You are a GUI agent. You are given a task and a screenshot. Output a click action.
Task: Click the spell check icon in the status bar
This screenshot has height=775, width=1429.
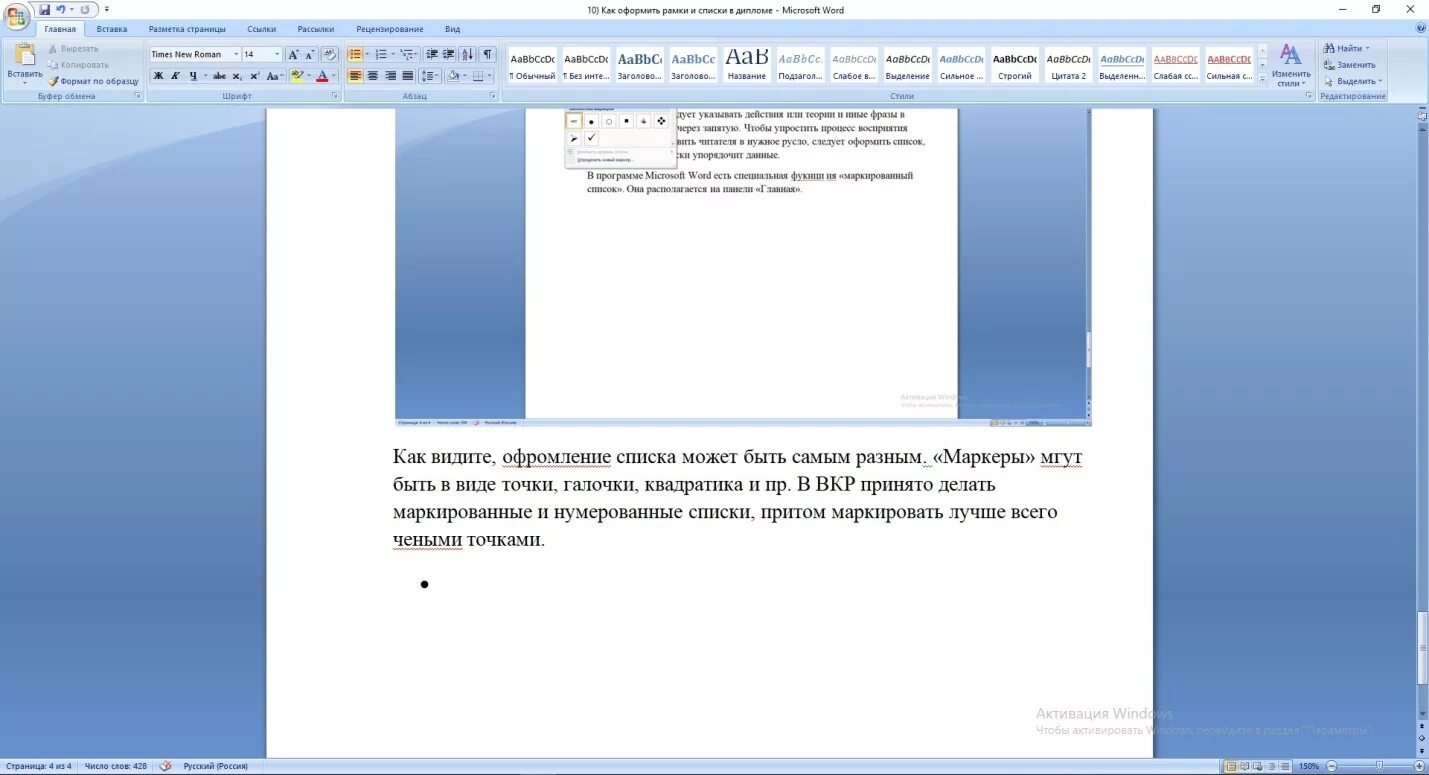coord(165,766)
